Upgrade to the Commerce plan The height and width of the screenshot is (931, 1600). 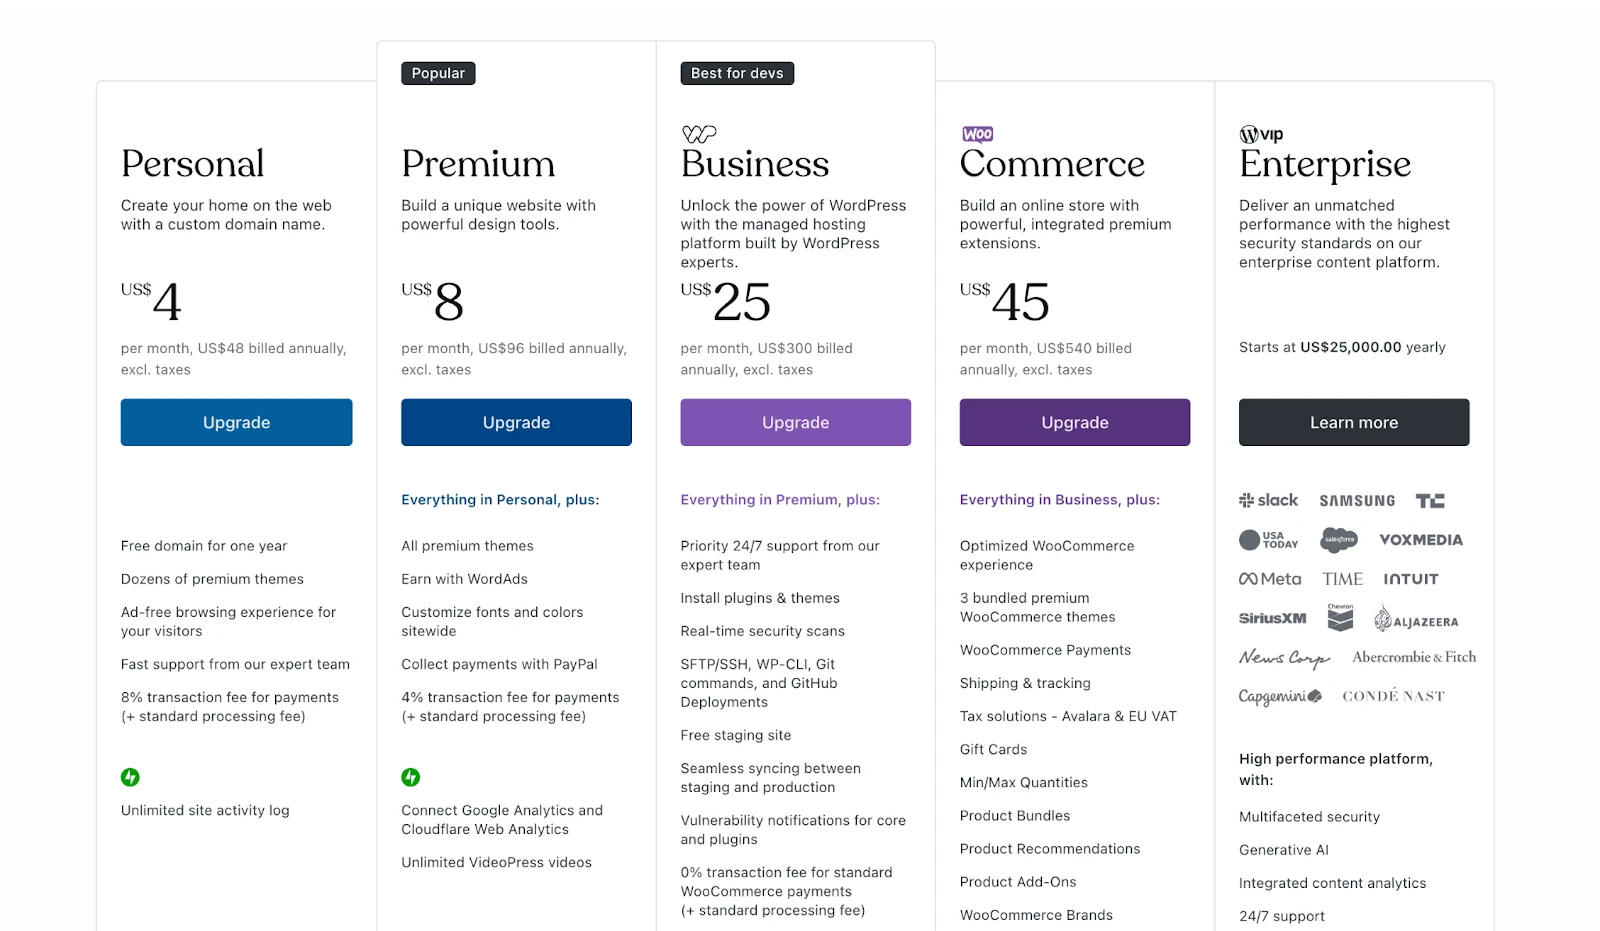[x=1074, y=422]
